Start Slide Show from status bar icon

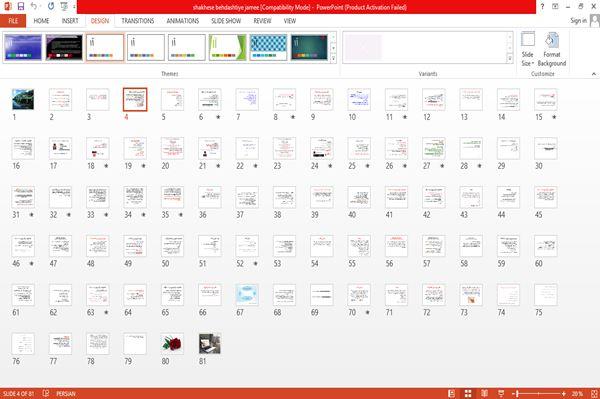(x=501, y=394)
